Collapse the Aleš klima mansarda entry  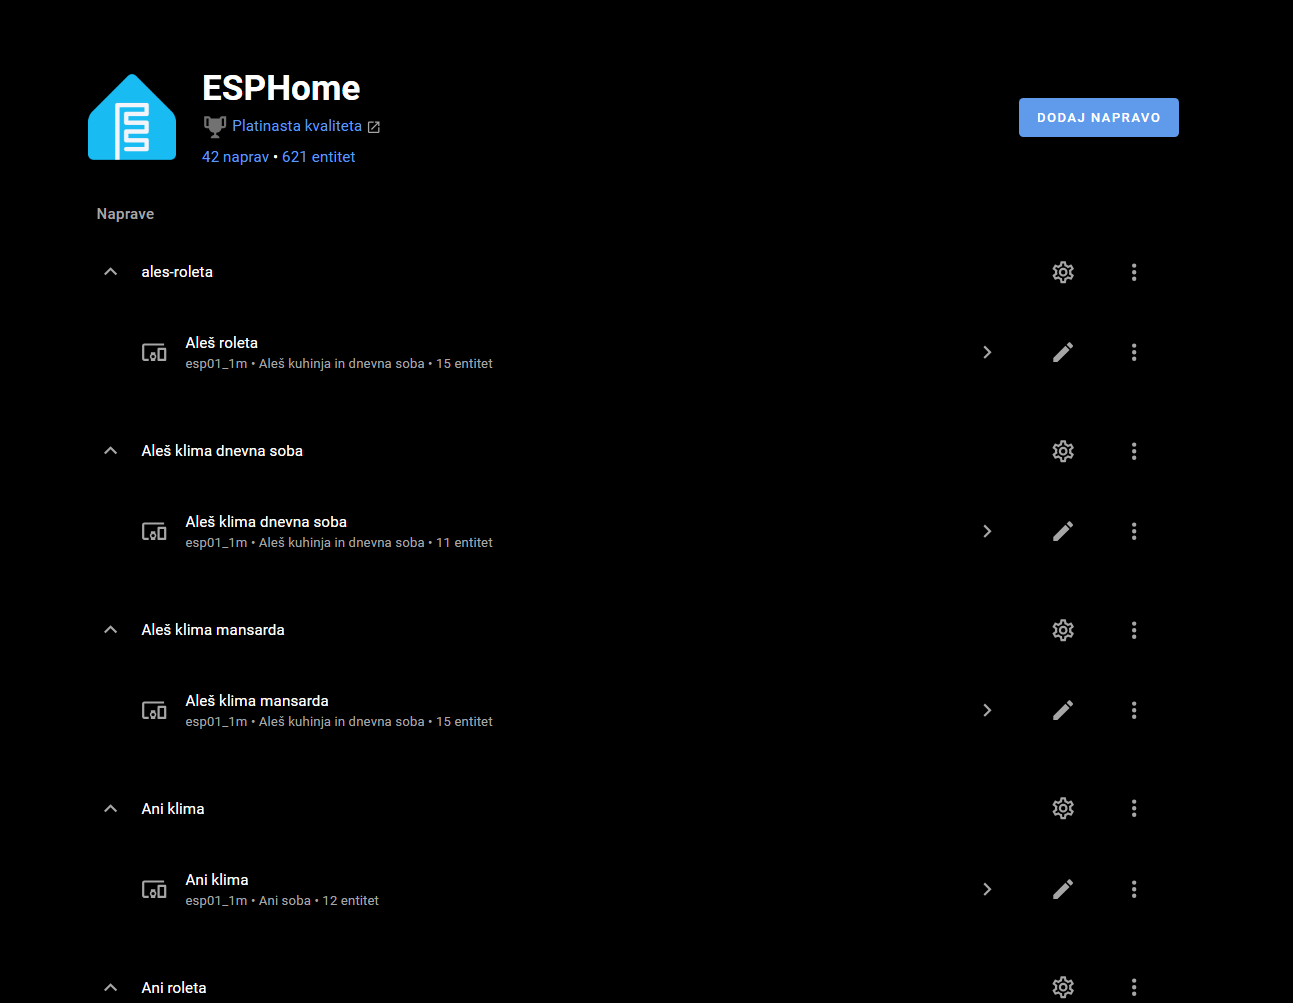tap(111, 630)
